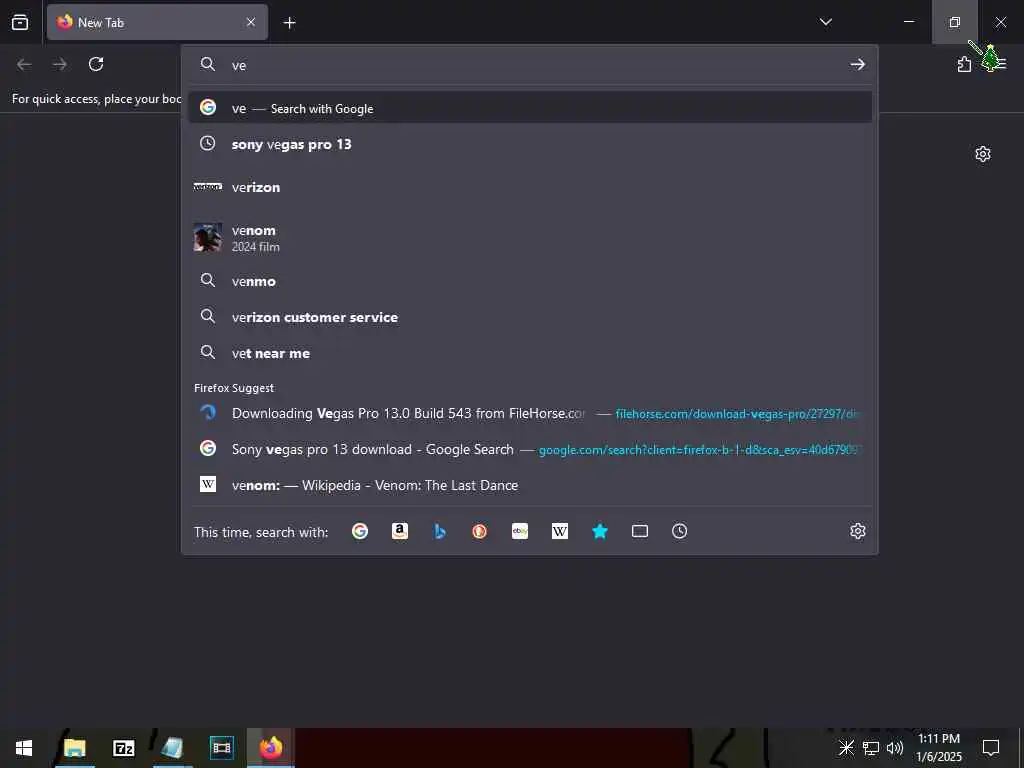Go back with the back arrow
Screen dimensions: 1024x768
24,64
